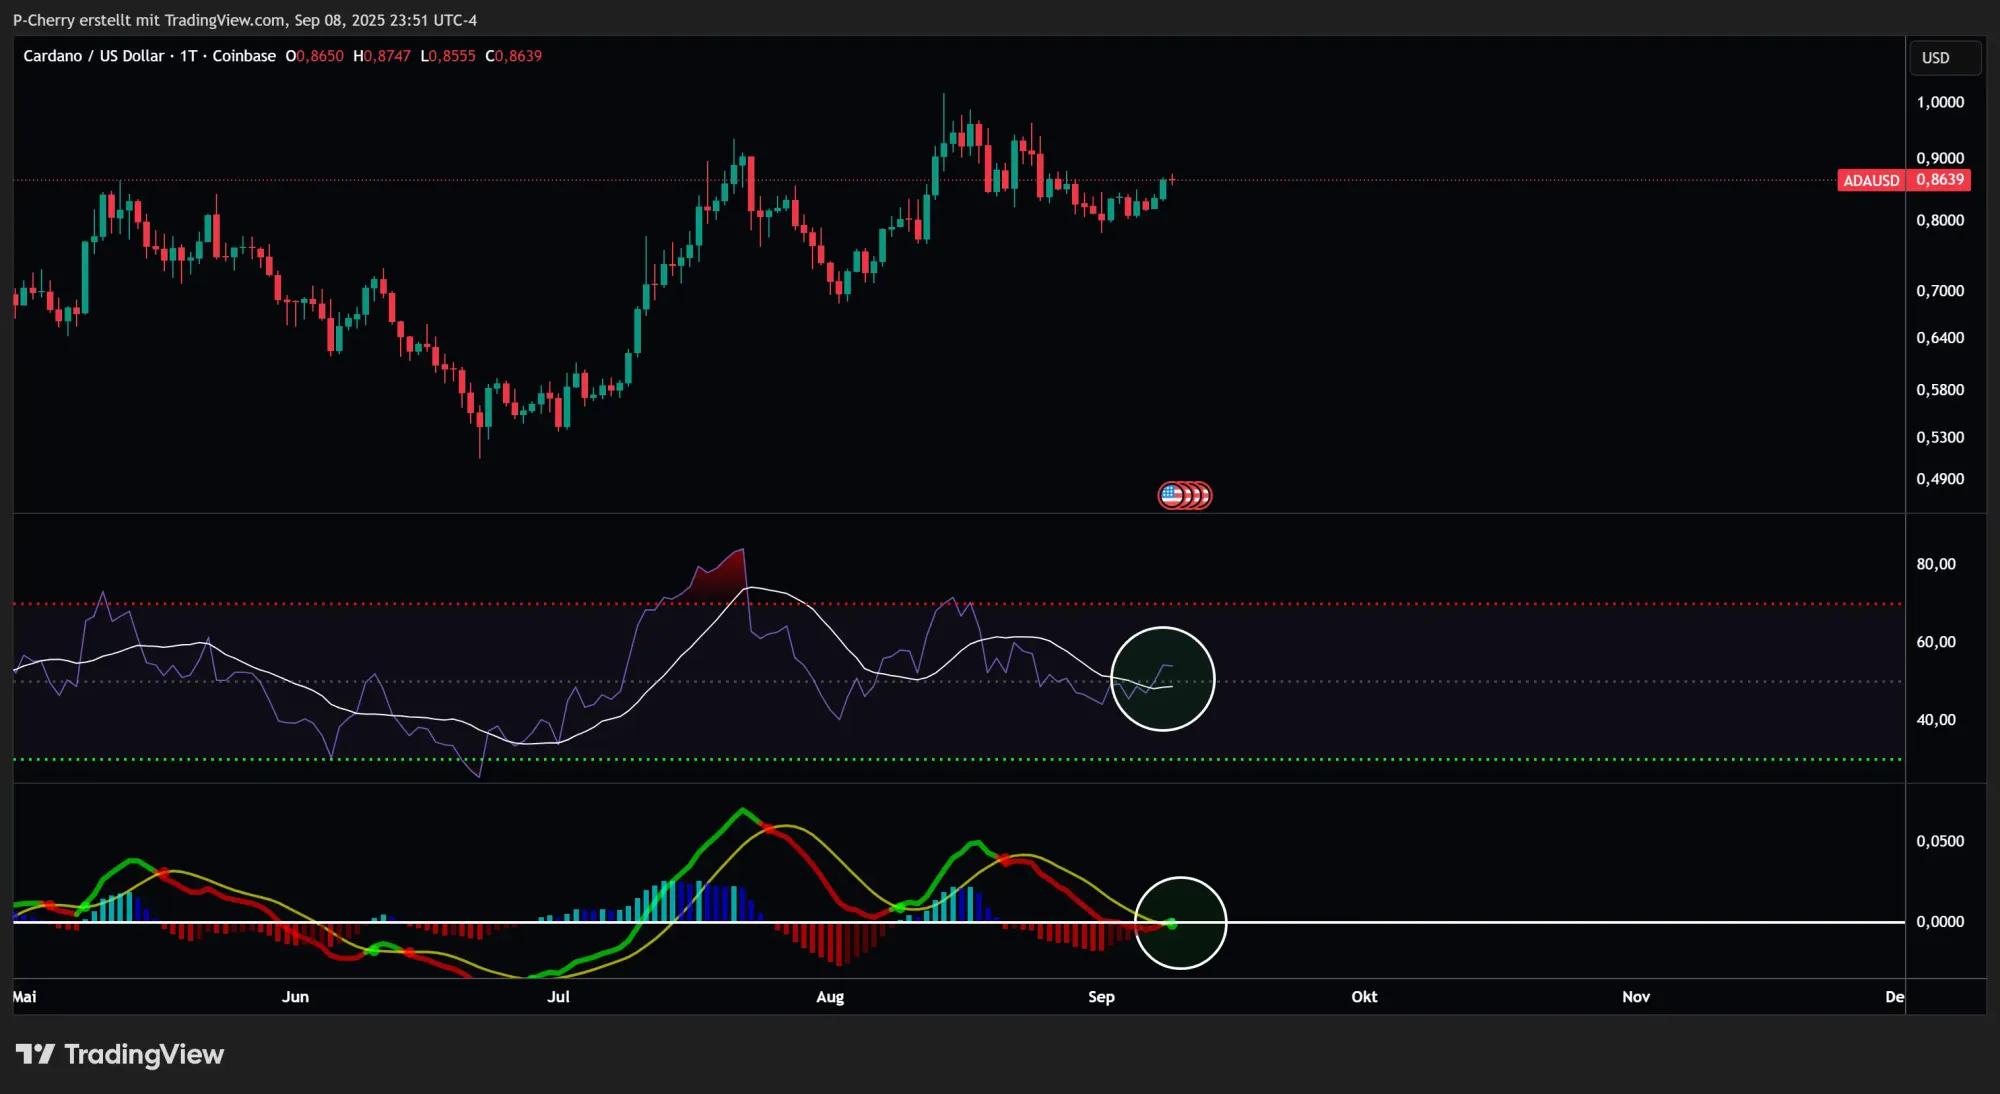
Task: Click the Okt label on time axis
Action: [1364, 997]
